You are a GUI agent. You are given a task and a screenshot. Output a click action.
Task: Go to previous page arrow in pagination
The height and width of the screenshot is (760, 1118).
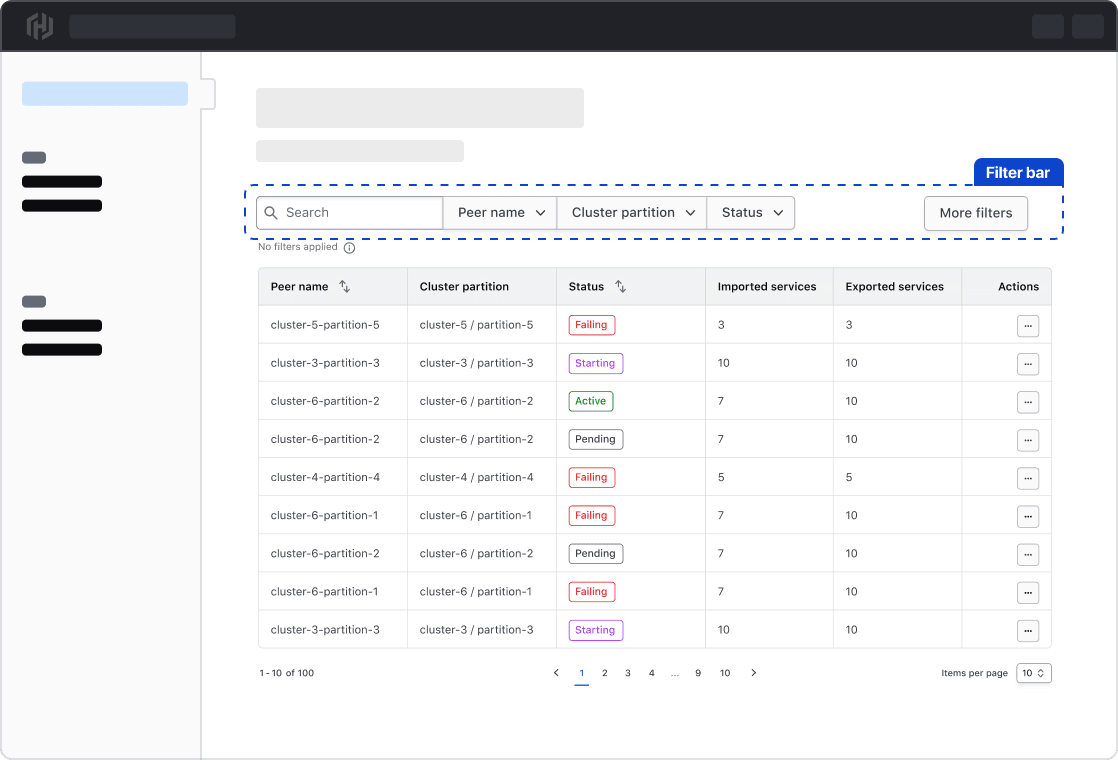click(x=556, y=673)
